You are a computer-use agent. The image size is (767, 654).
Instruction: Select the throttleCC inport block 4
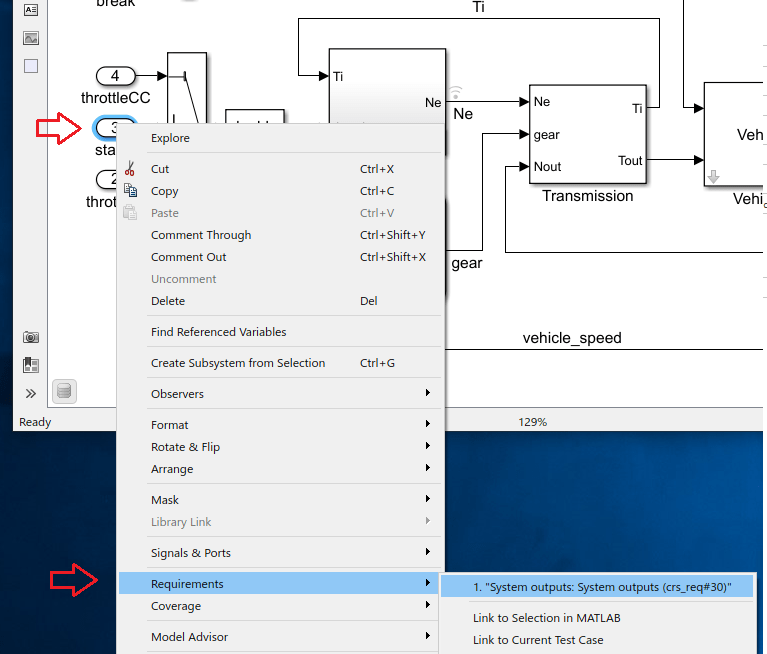116,76
